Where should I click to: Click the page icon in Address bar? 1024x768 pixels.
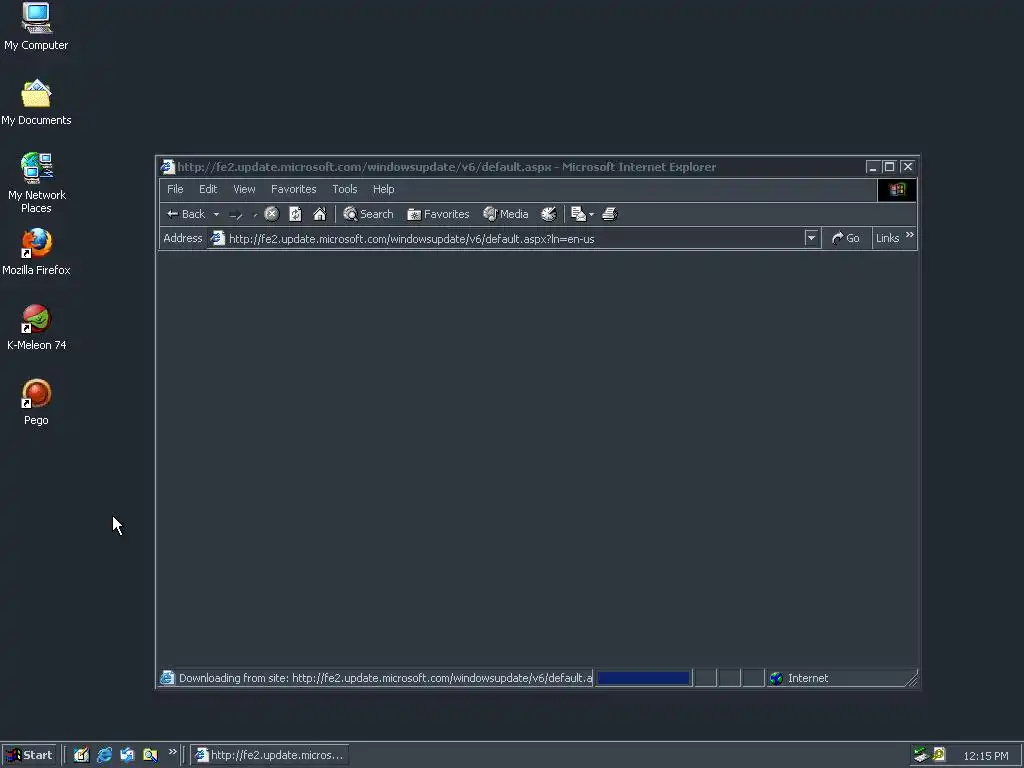coord(217,238)
